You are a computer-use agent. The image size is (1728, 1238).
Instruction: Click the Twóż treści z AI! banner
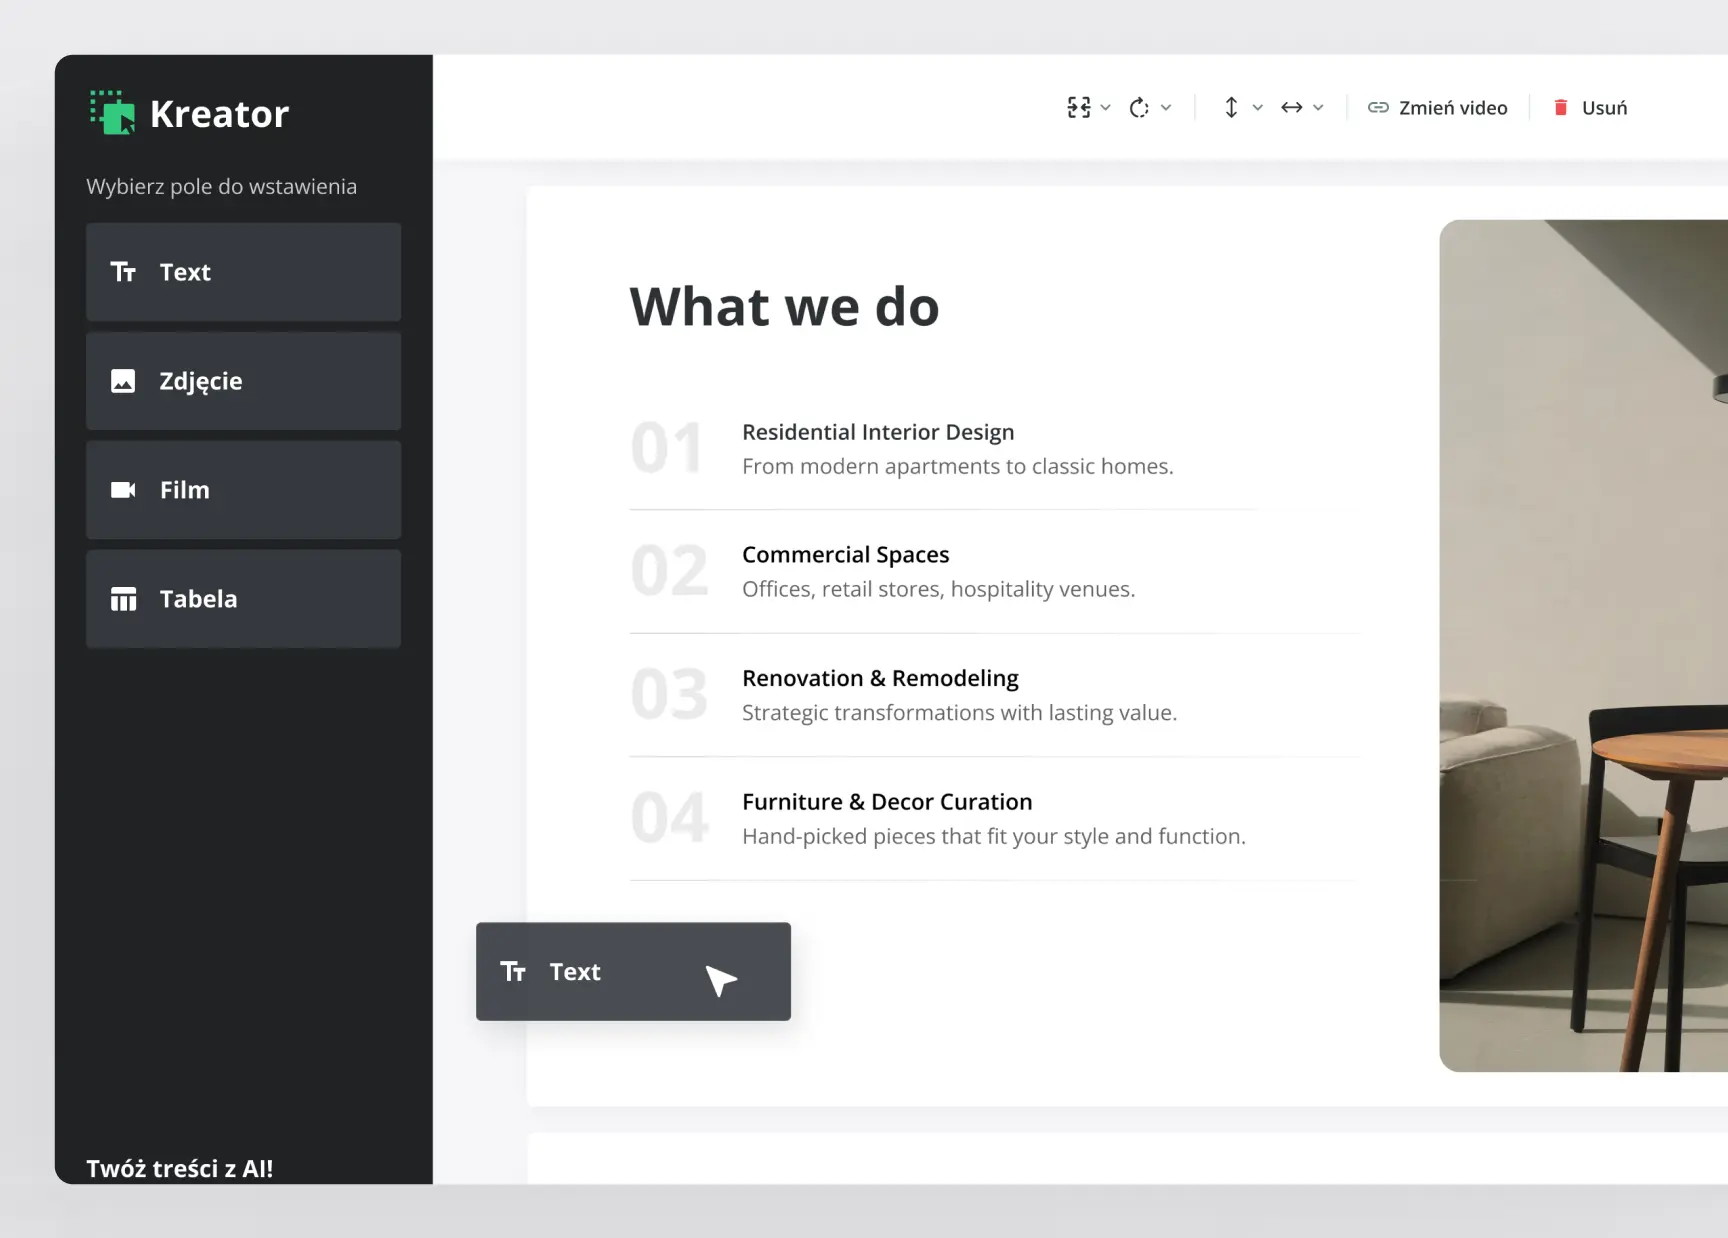[180, 1168]
